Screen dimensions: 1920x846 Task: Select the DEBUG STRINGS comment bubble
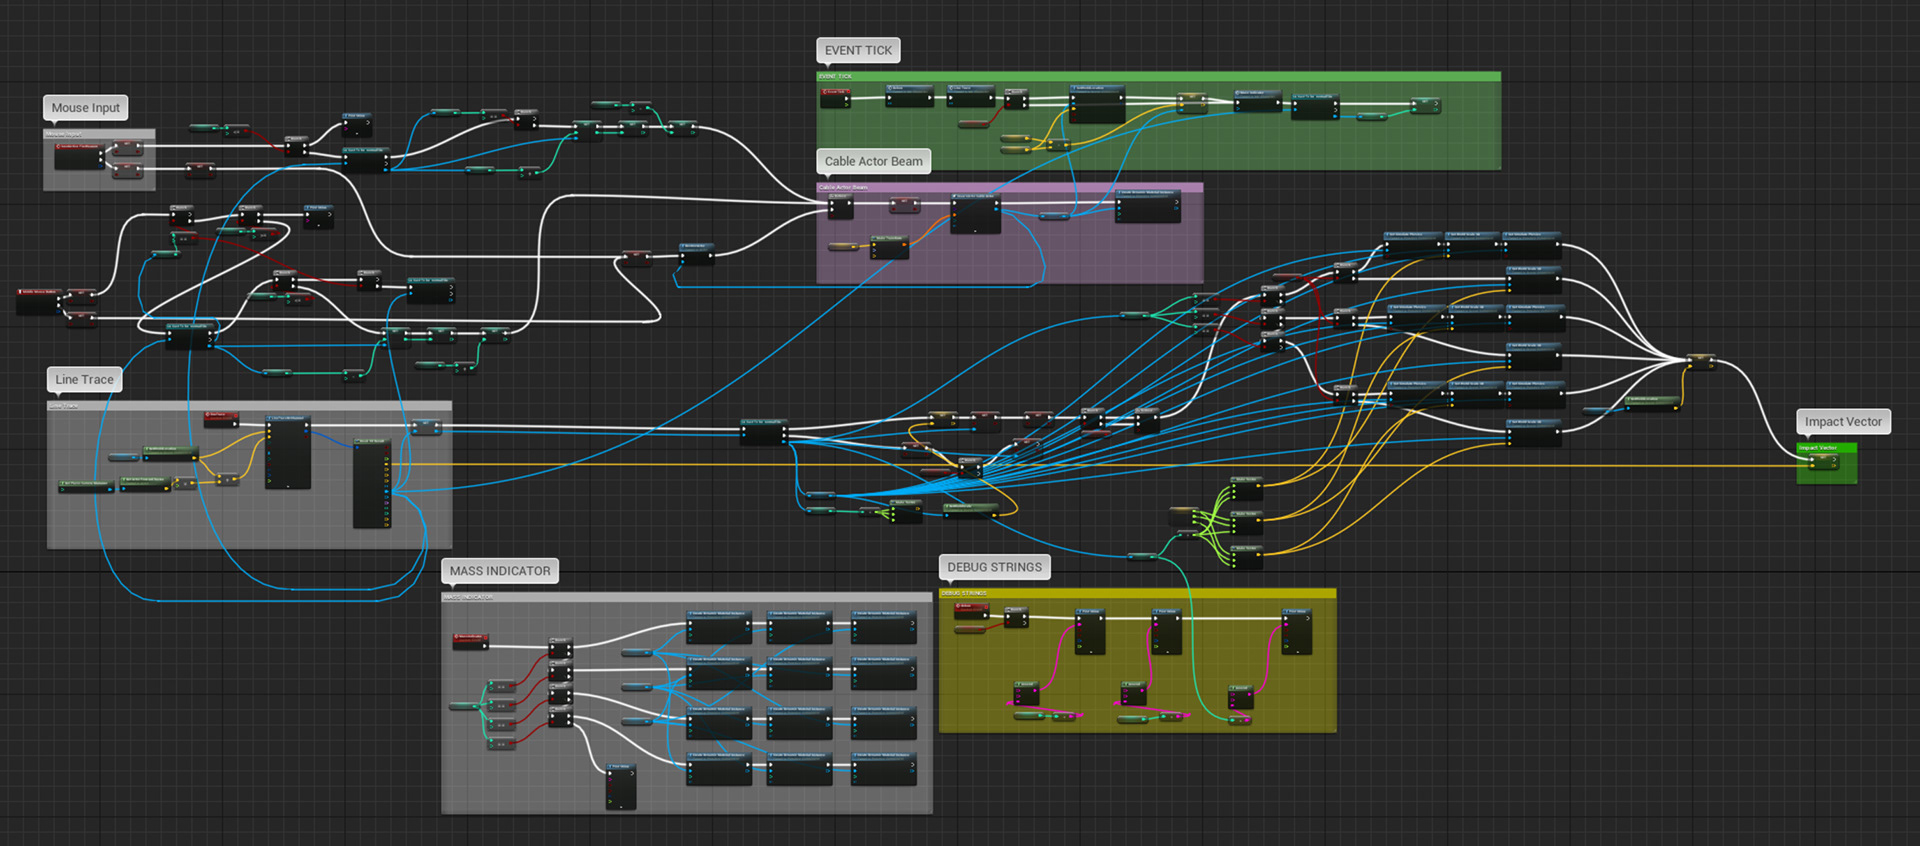click(994, 567)
